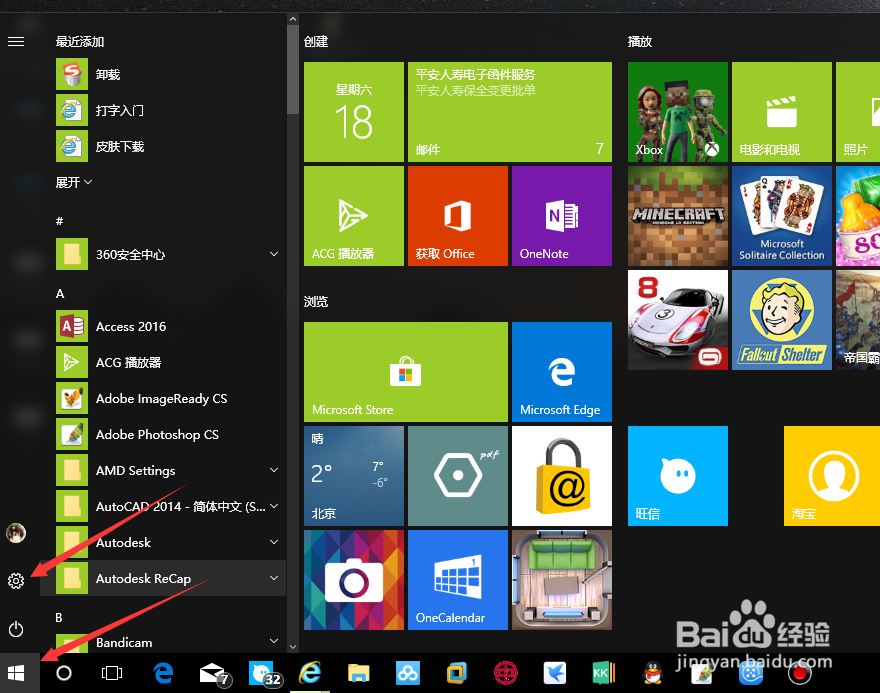880x693 pixels.
Task: Open the 旺信 tile
Action: click(x=677, y=476)
